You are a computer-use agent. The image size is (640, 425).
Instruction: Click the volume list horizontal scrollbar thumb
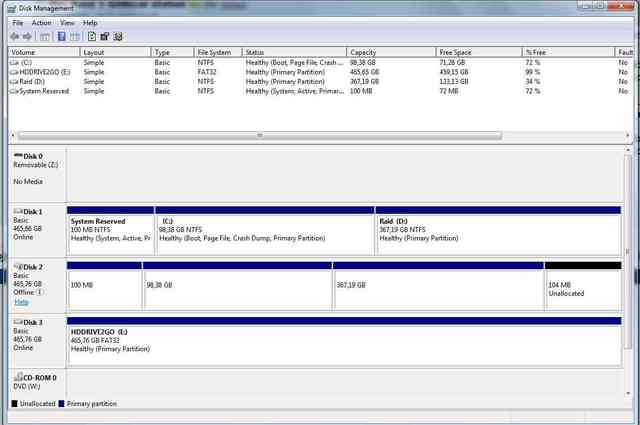click(x=260, y=135)
